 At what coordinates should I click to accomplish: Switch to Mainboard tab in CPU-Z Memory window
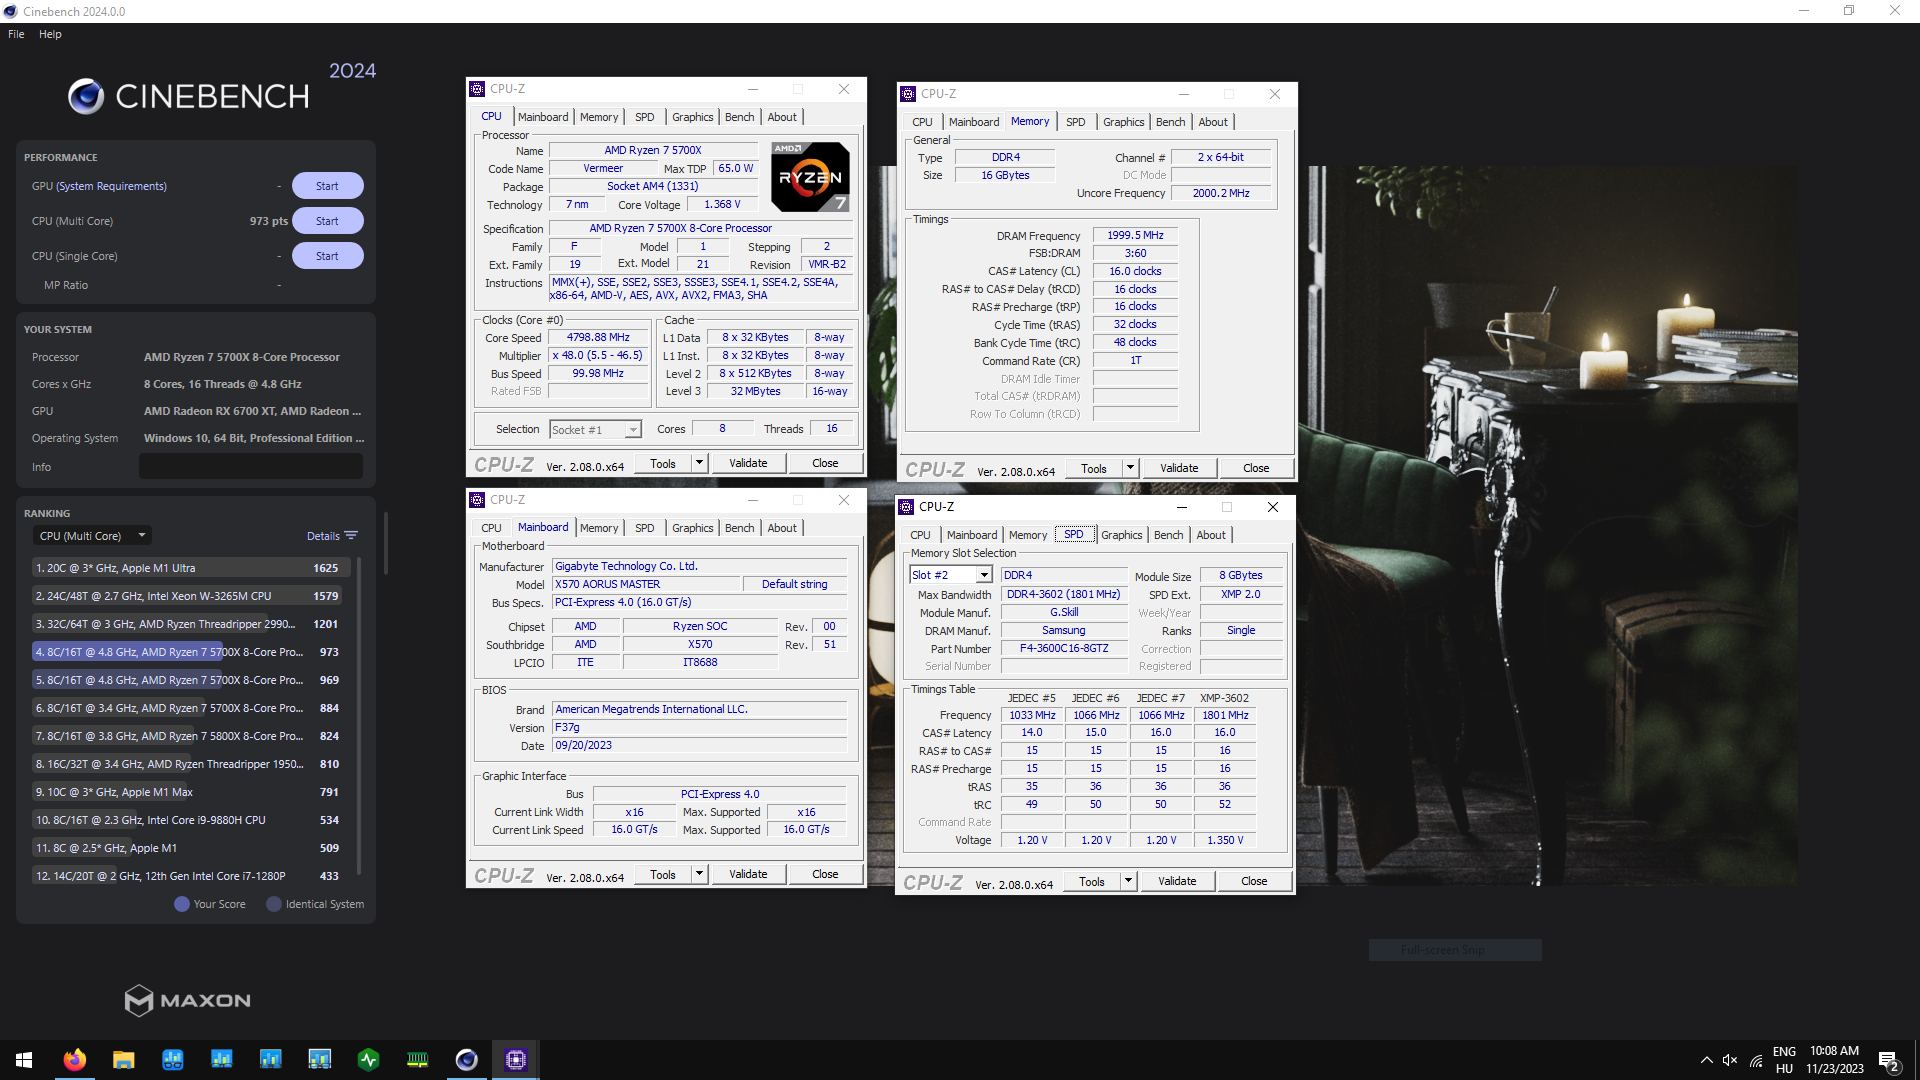point(974,122)
